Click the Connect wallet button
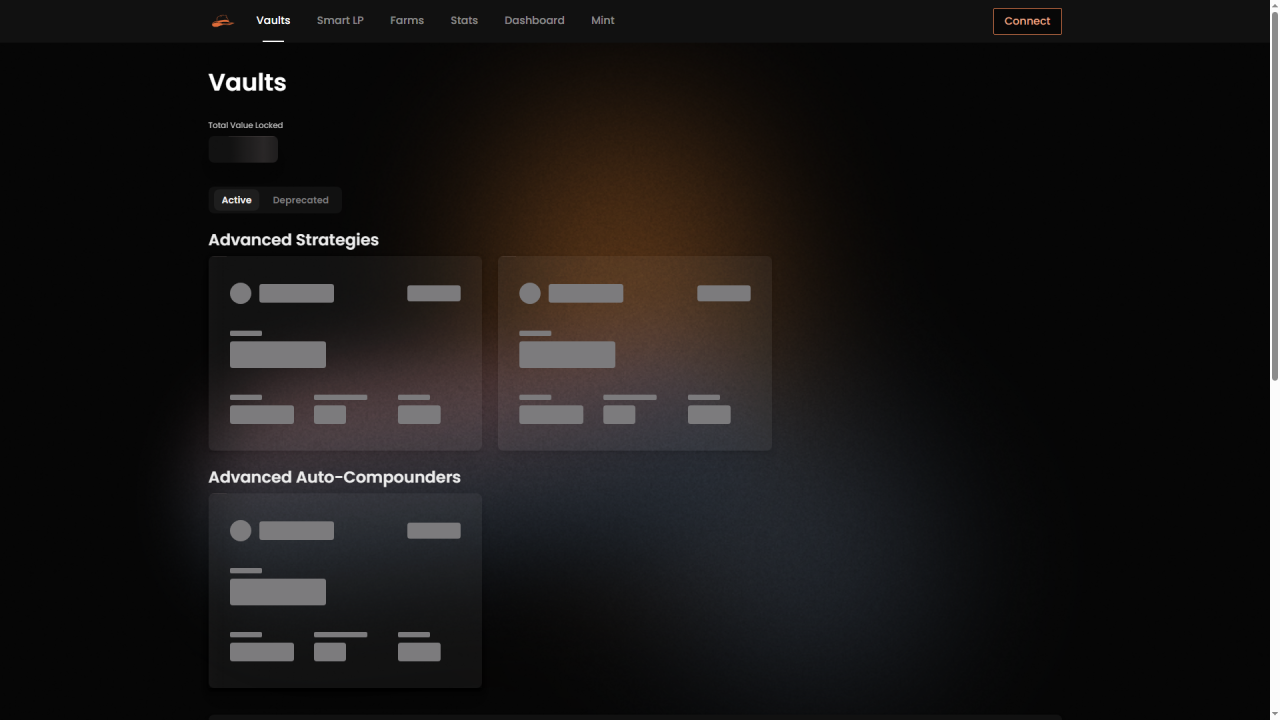 pos(1027,21)
